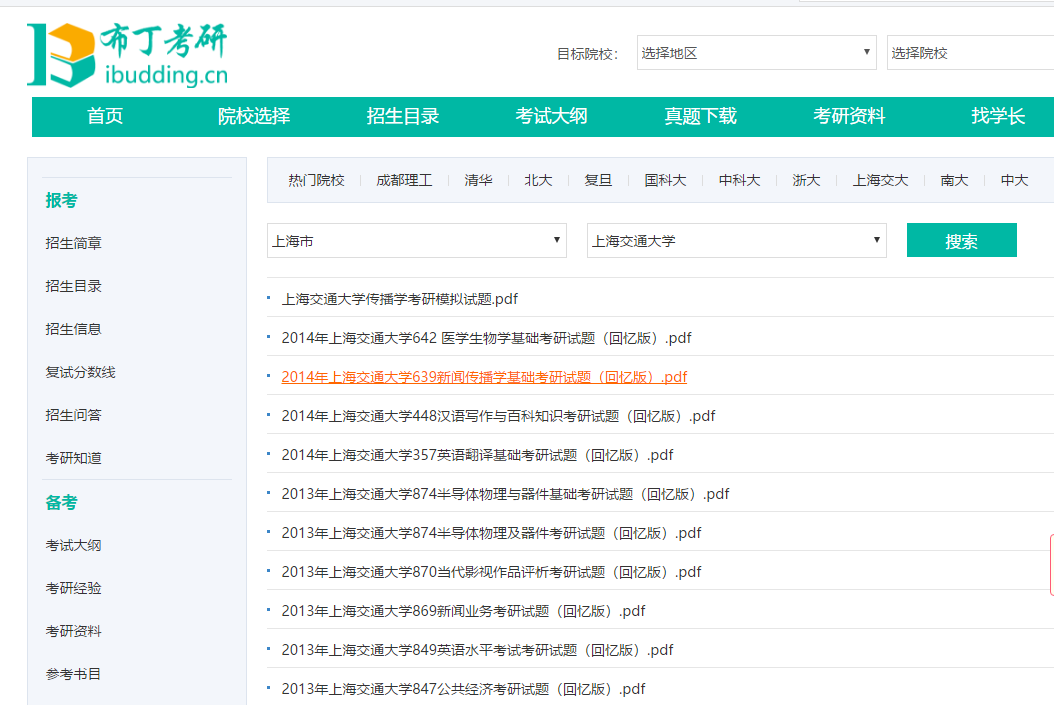Screen dimensions: 1054x705
Task: Select 中大 in the hot schools strip
Action: point(1014,180)
